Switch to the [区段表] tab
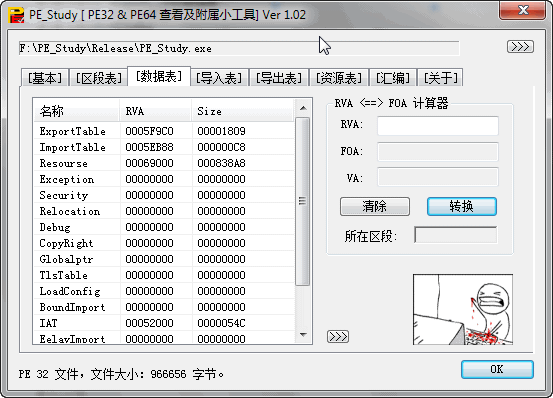 click(x=99, y=78)
